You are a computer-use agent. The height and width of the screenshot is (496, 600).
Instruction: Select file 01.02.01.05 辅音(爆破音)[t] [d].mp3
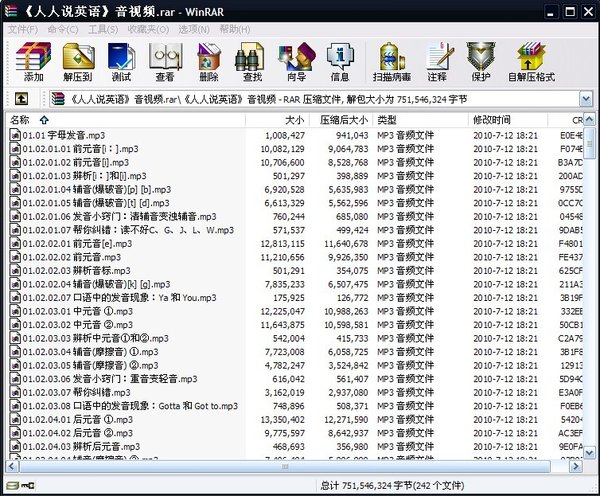96,203
